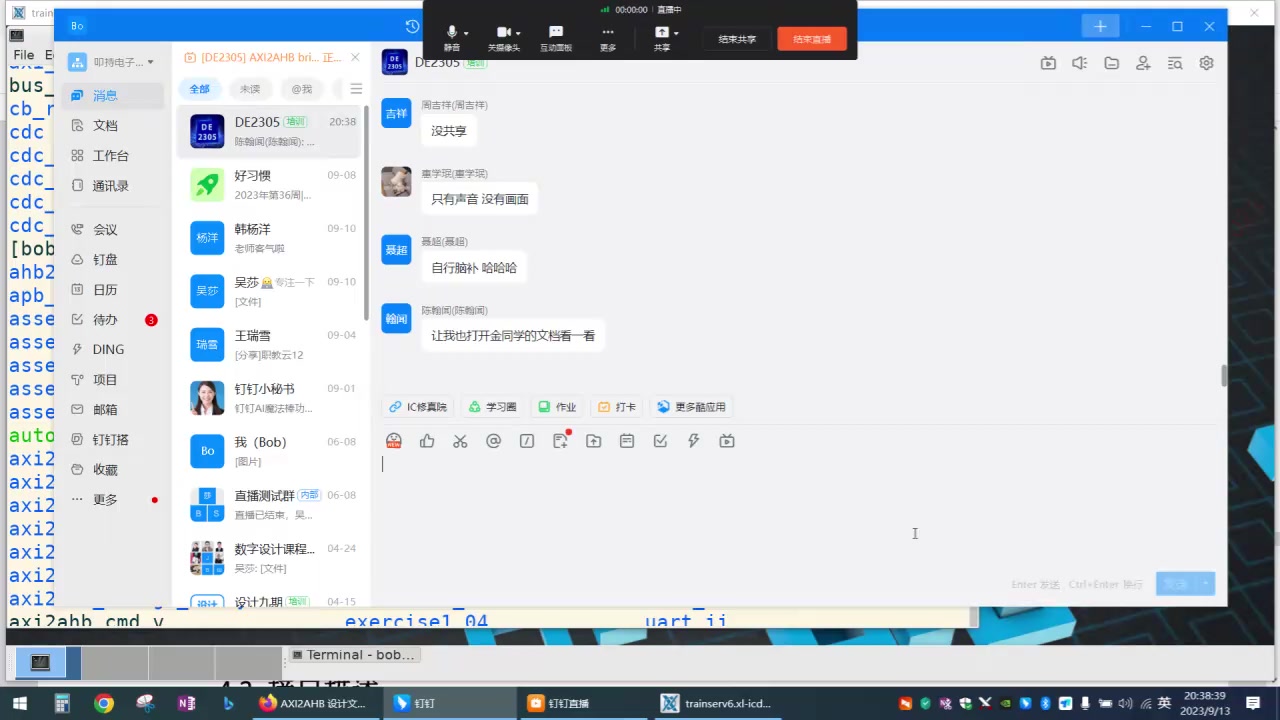Expand 更多 items in sidebar
The width and height of the screenshot is (1280, 720).
(113, 500)
